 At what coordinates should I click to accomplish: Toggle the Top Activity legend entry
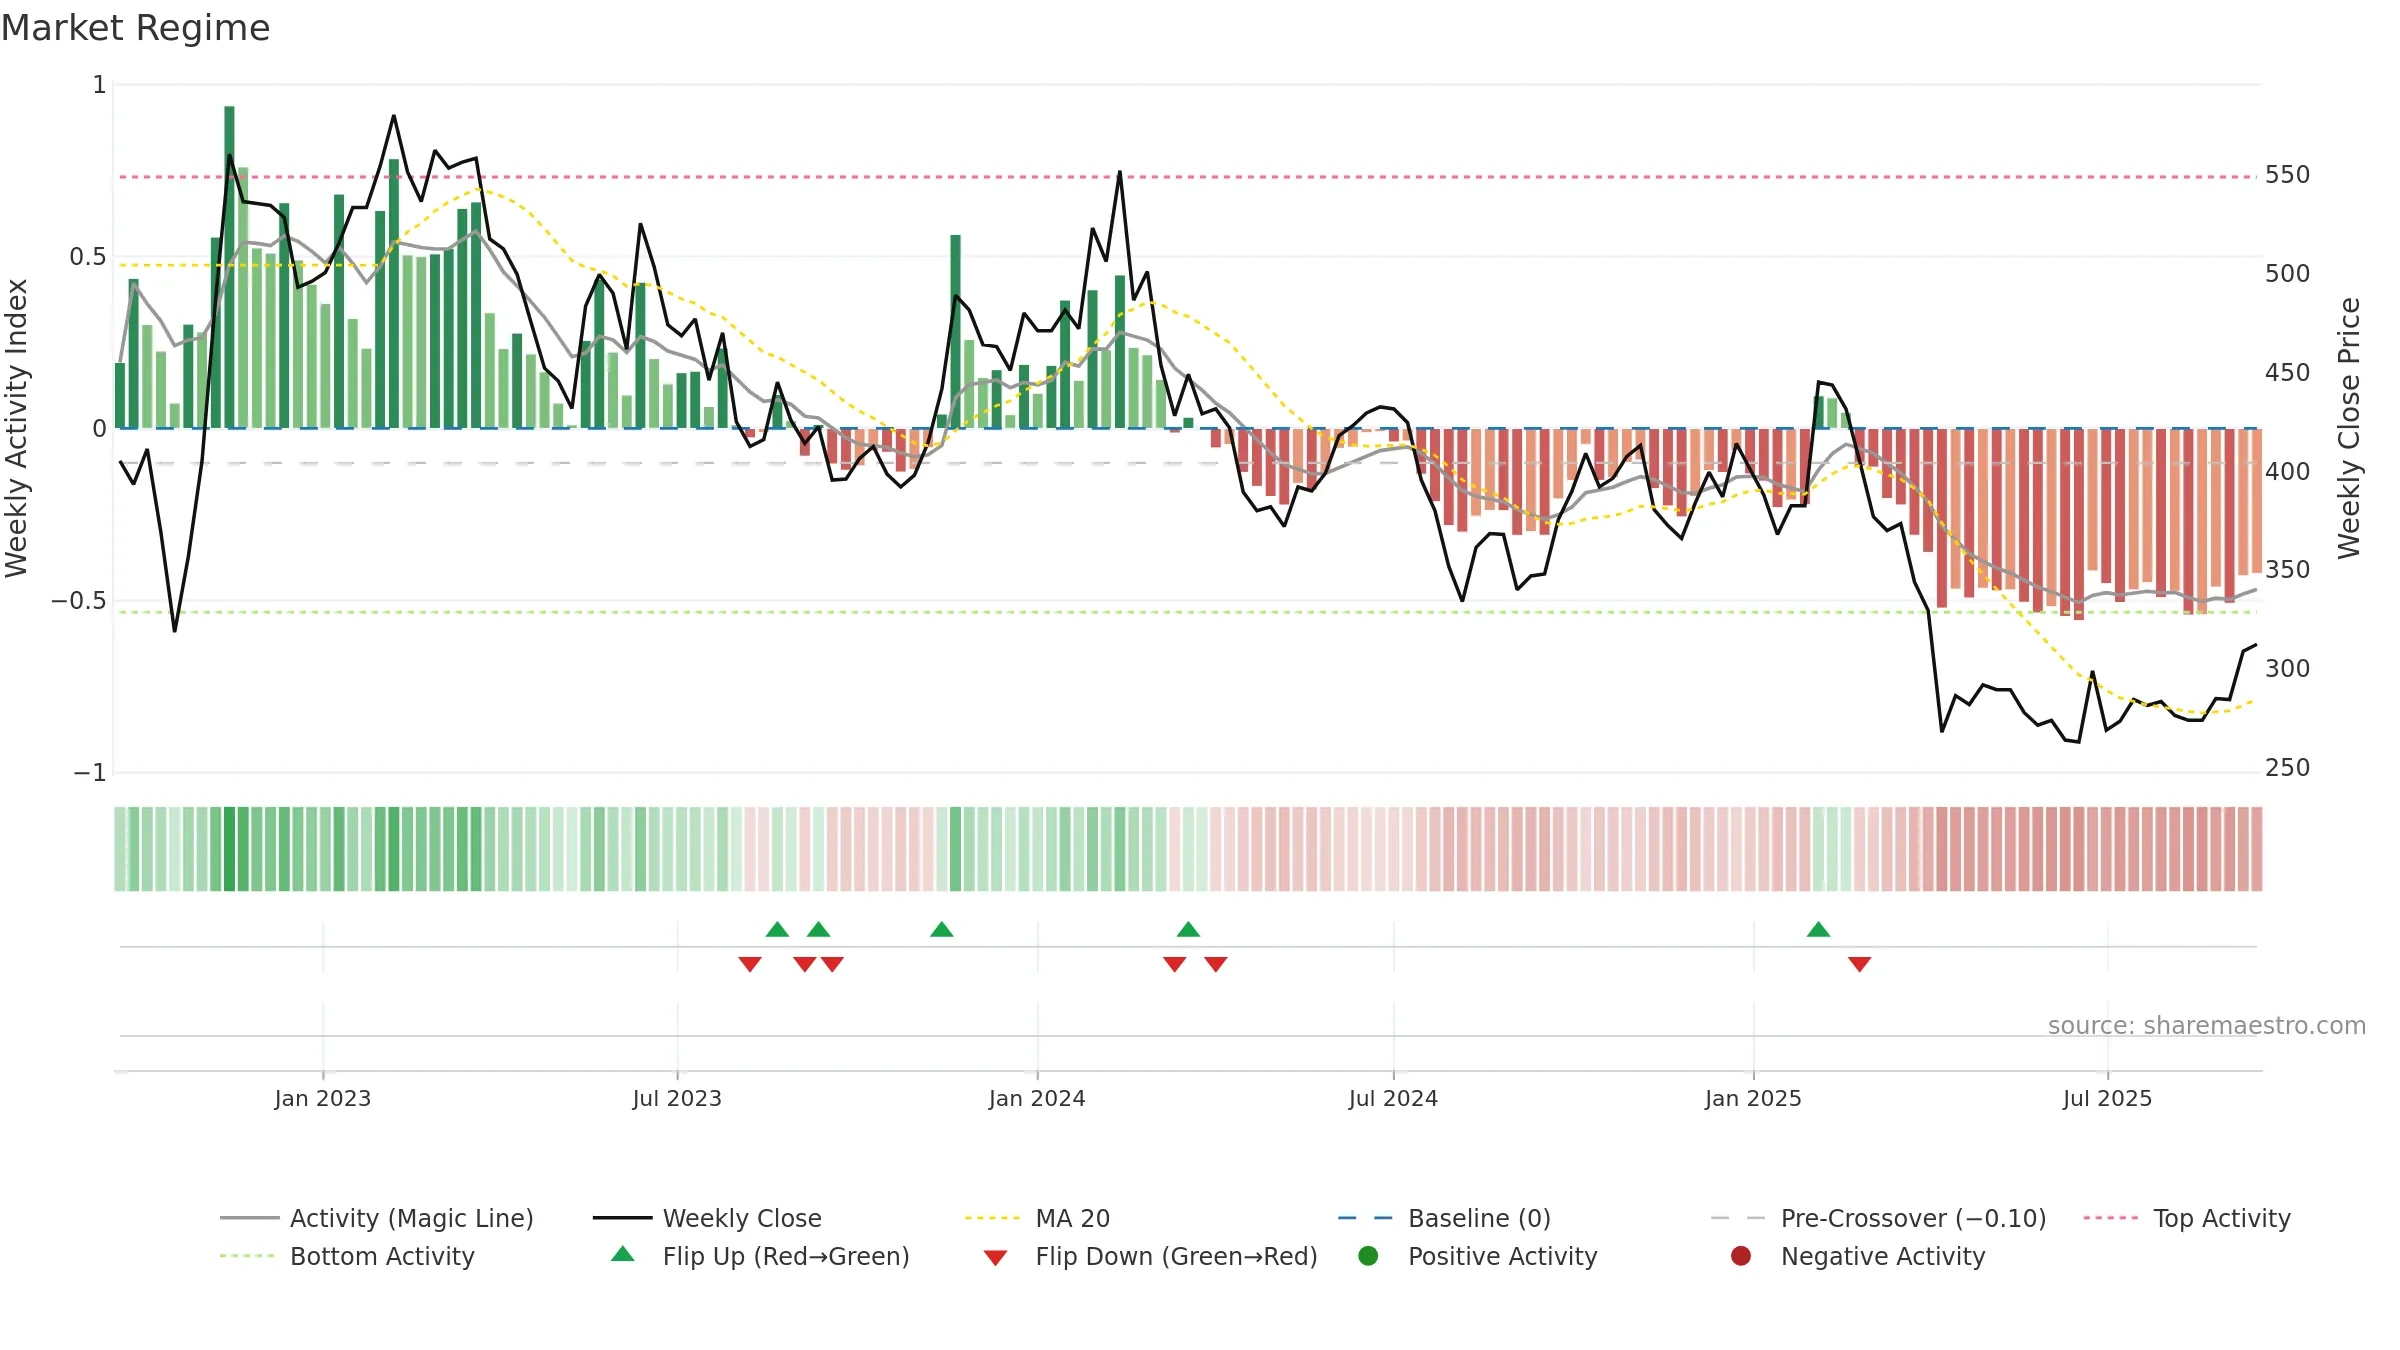[x=2186, y=1218]
